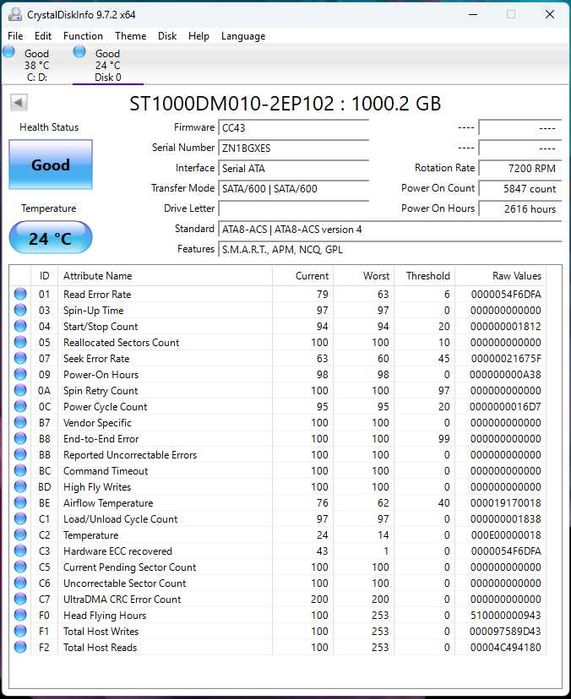The width and height of the screenshot is (571, 699).
Task: Open the Help menu
Action: click(x=198, y=36)
